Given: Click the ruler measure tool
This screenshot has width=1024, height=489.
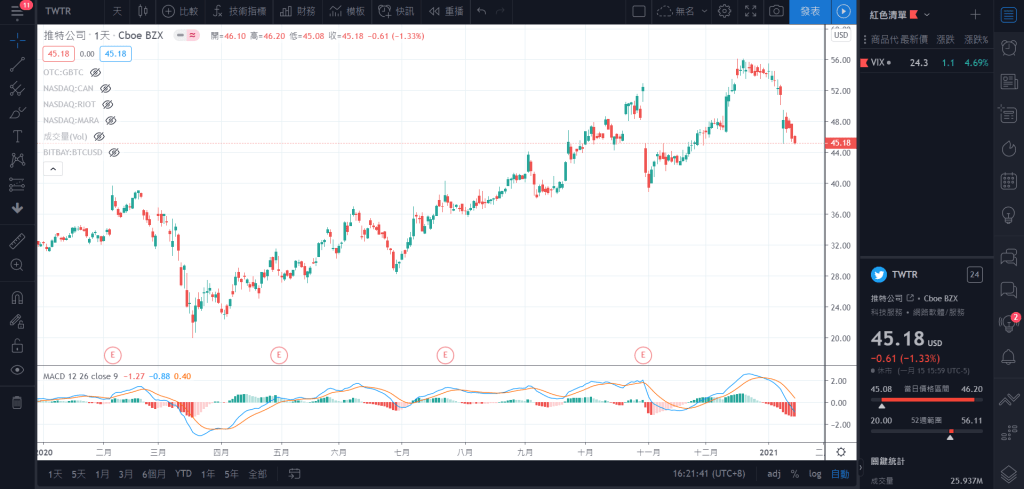Looking at the screenshot, I should point(17,241).
